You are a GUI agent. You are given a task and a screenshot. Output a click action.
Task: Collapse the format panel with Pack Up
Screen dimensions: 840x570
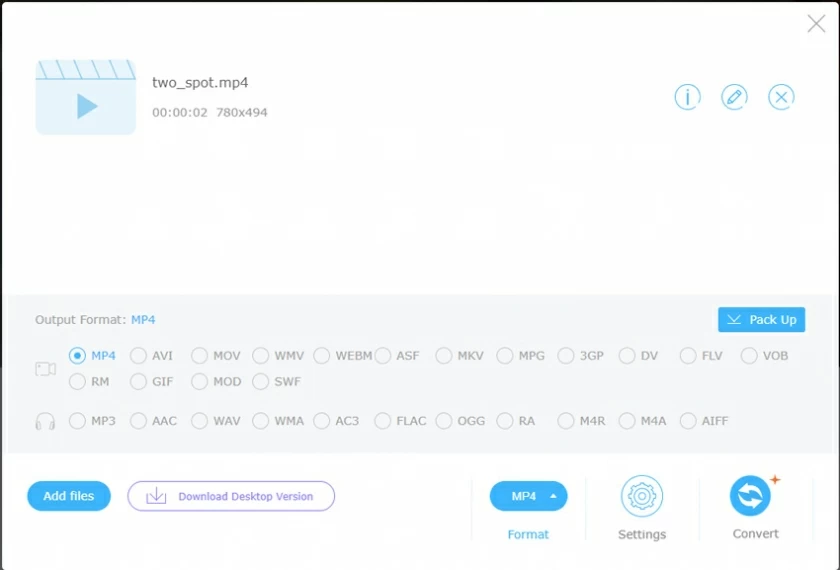[761, 320]
